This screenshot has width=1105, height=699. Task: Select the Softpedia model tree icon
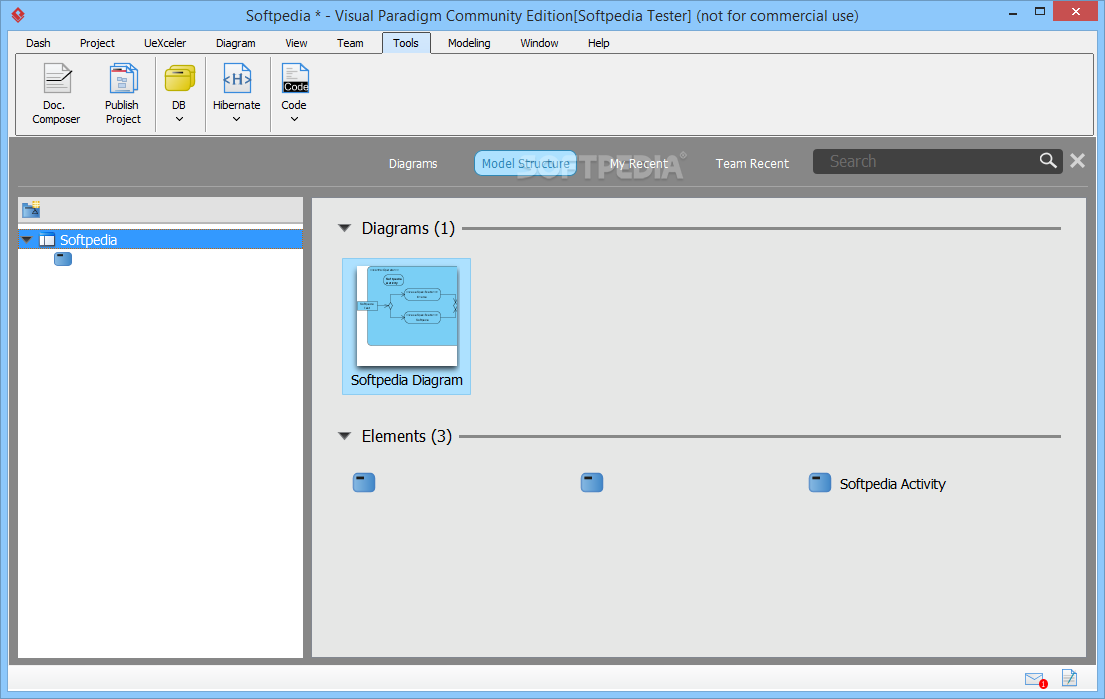[47, 240]
